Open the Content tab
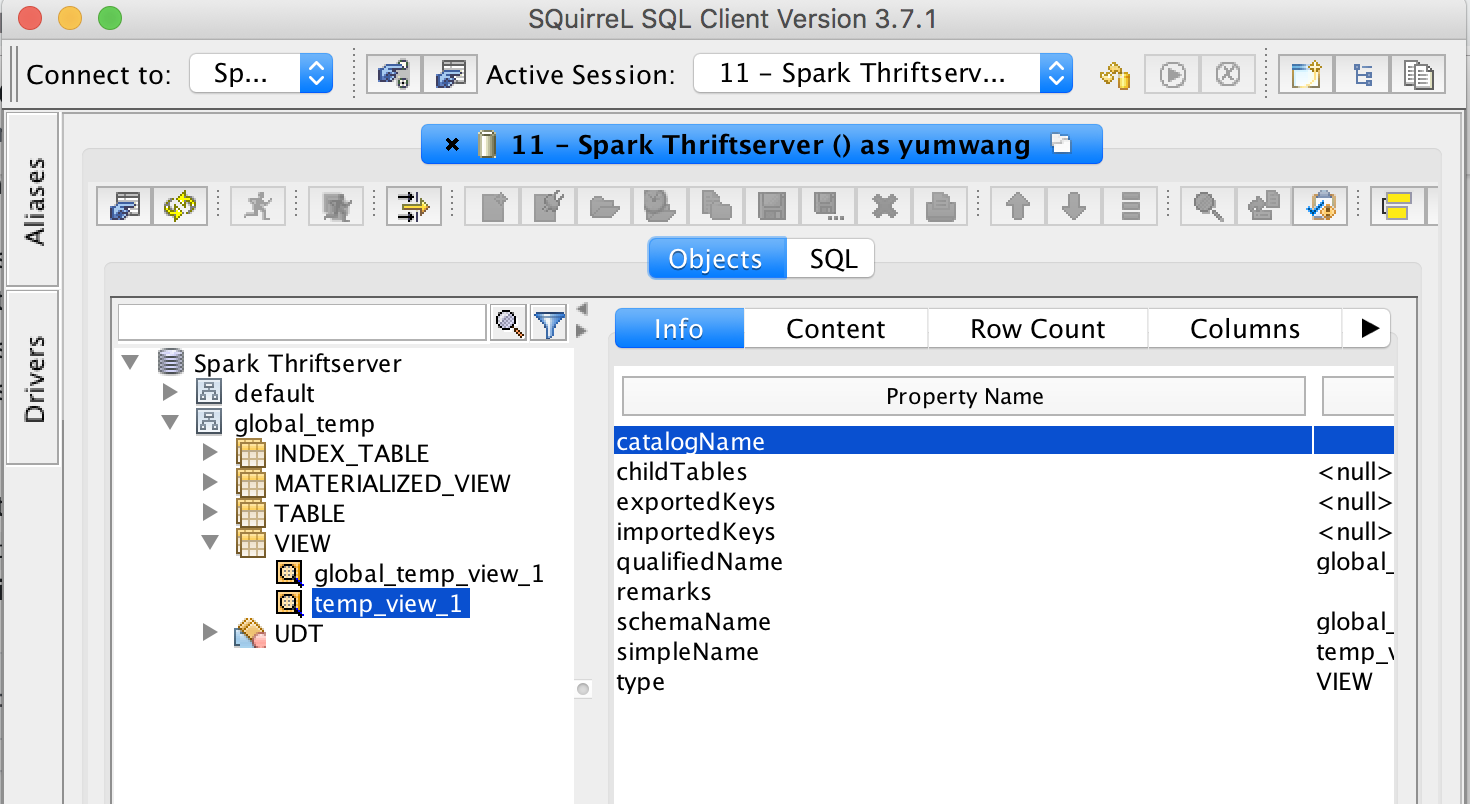The width and height of the screenshot is (1470, 804). (836, 328)
